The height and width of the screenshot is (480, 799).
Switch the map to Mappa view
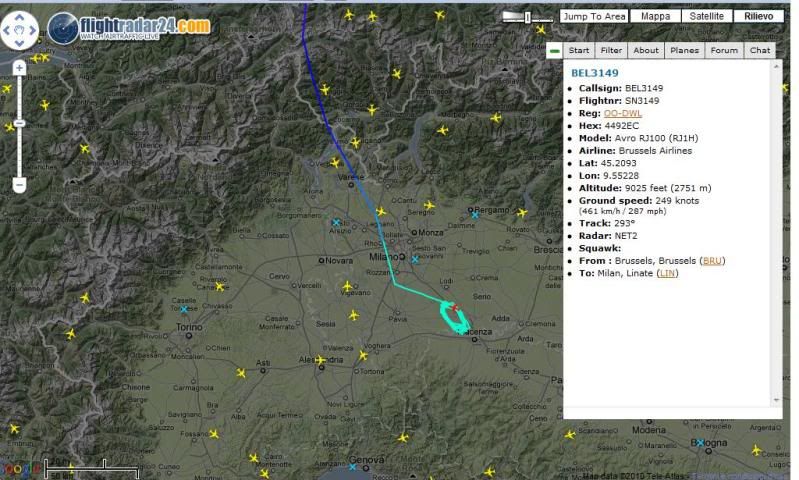coord(655,16)
